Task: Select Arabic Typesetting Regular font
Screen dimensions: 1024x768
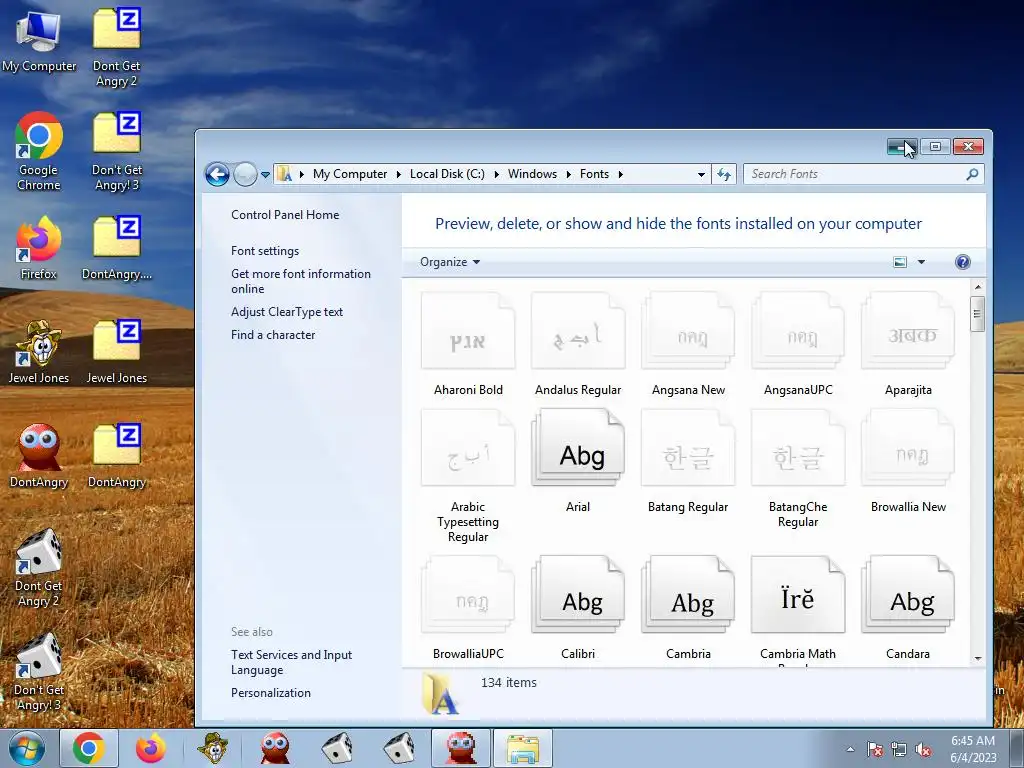Action: (468, 448)
